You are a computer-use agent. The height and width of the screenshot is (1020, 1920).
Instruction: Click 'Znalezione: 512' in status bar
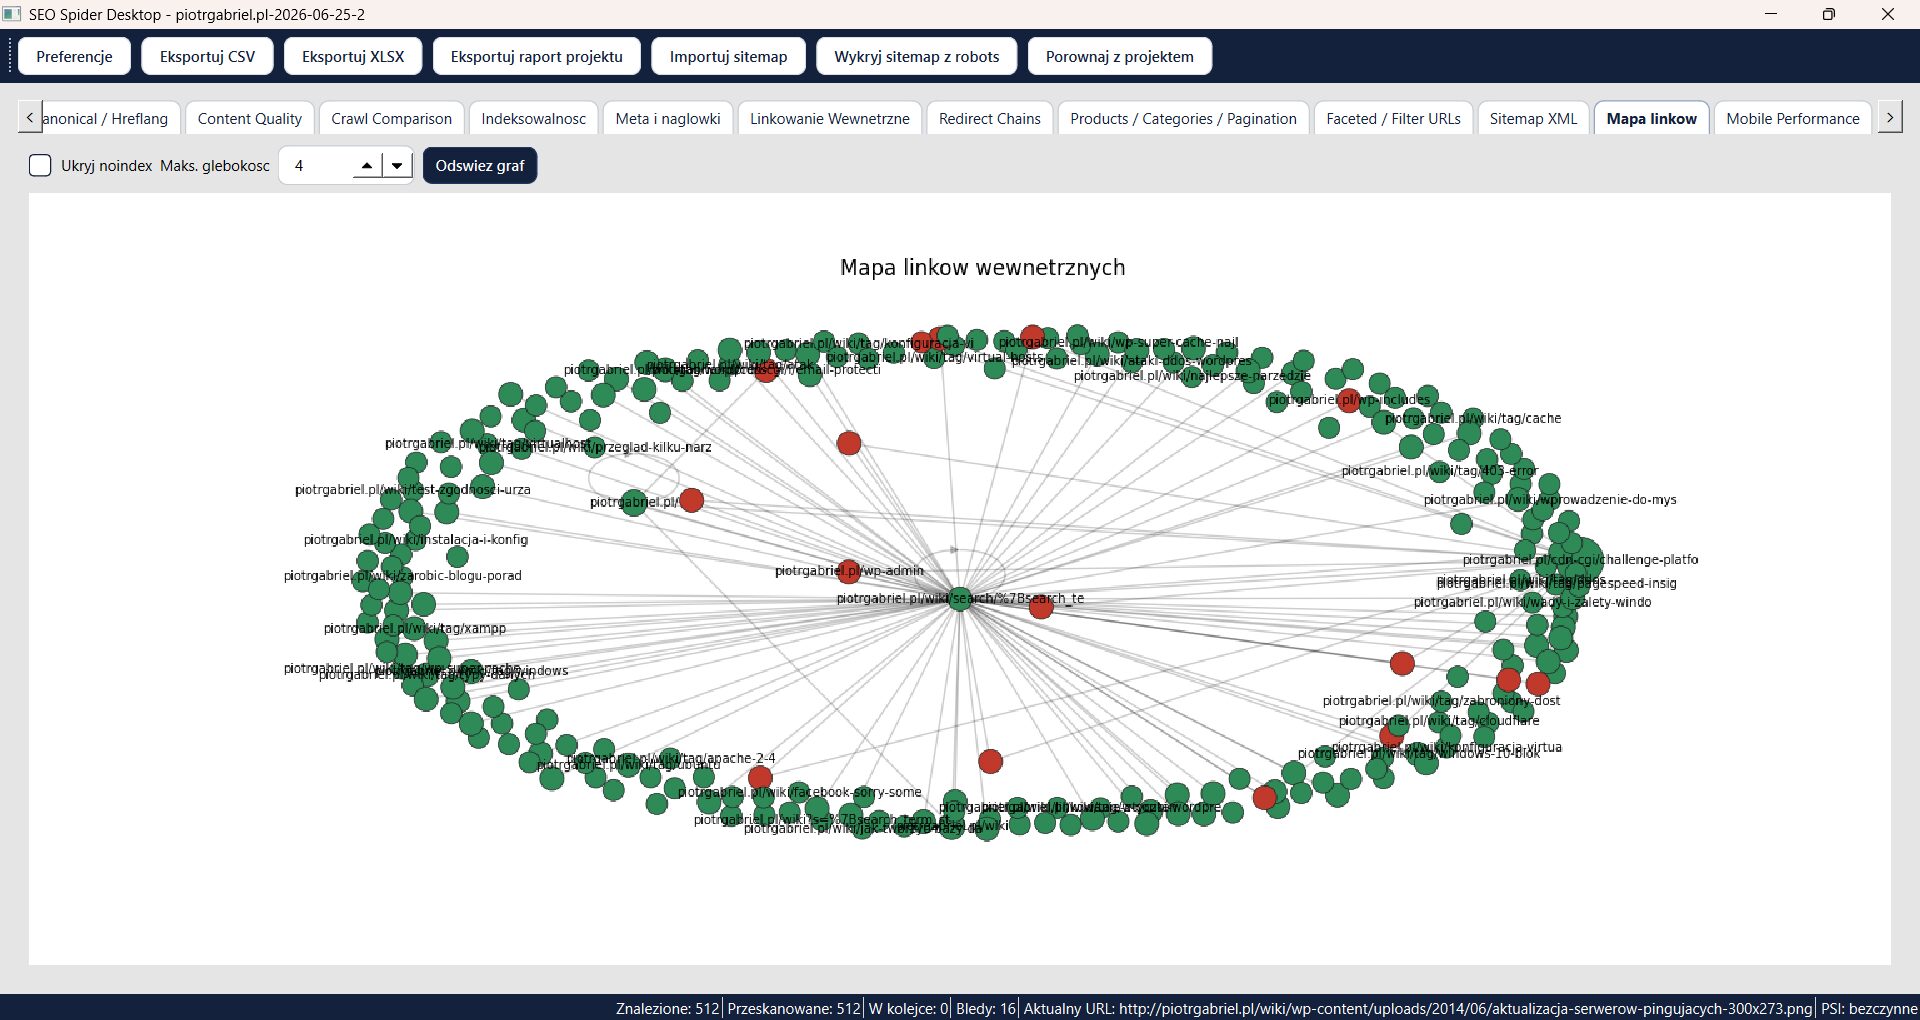(x=667, y=1008)
